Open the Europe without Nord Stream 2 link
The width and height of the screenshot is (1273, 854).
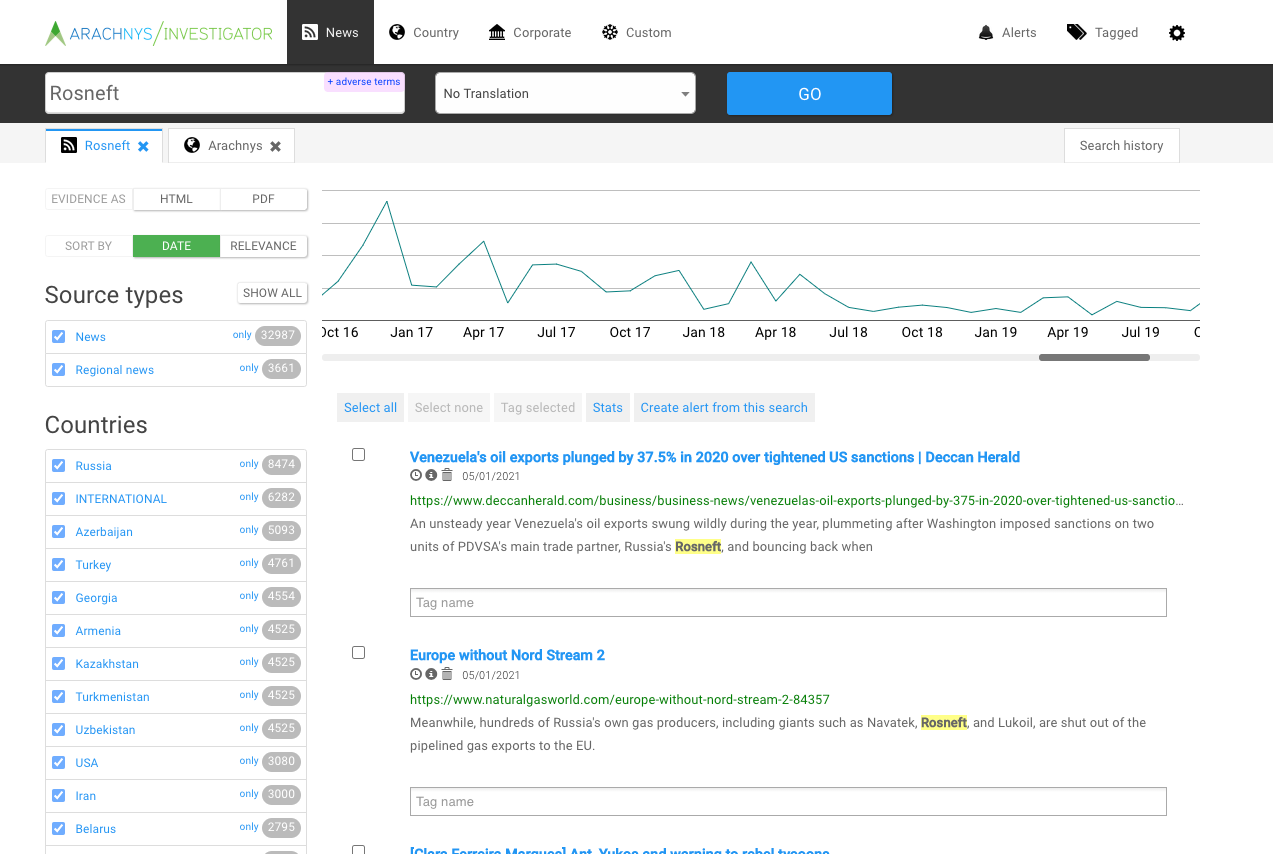coord(507,655)
